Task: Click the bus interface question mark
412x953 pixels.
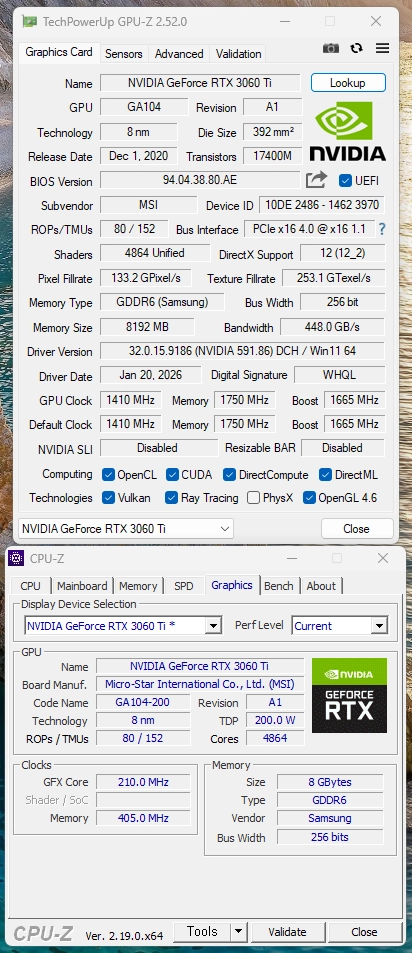Action: pos(382,229)
